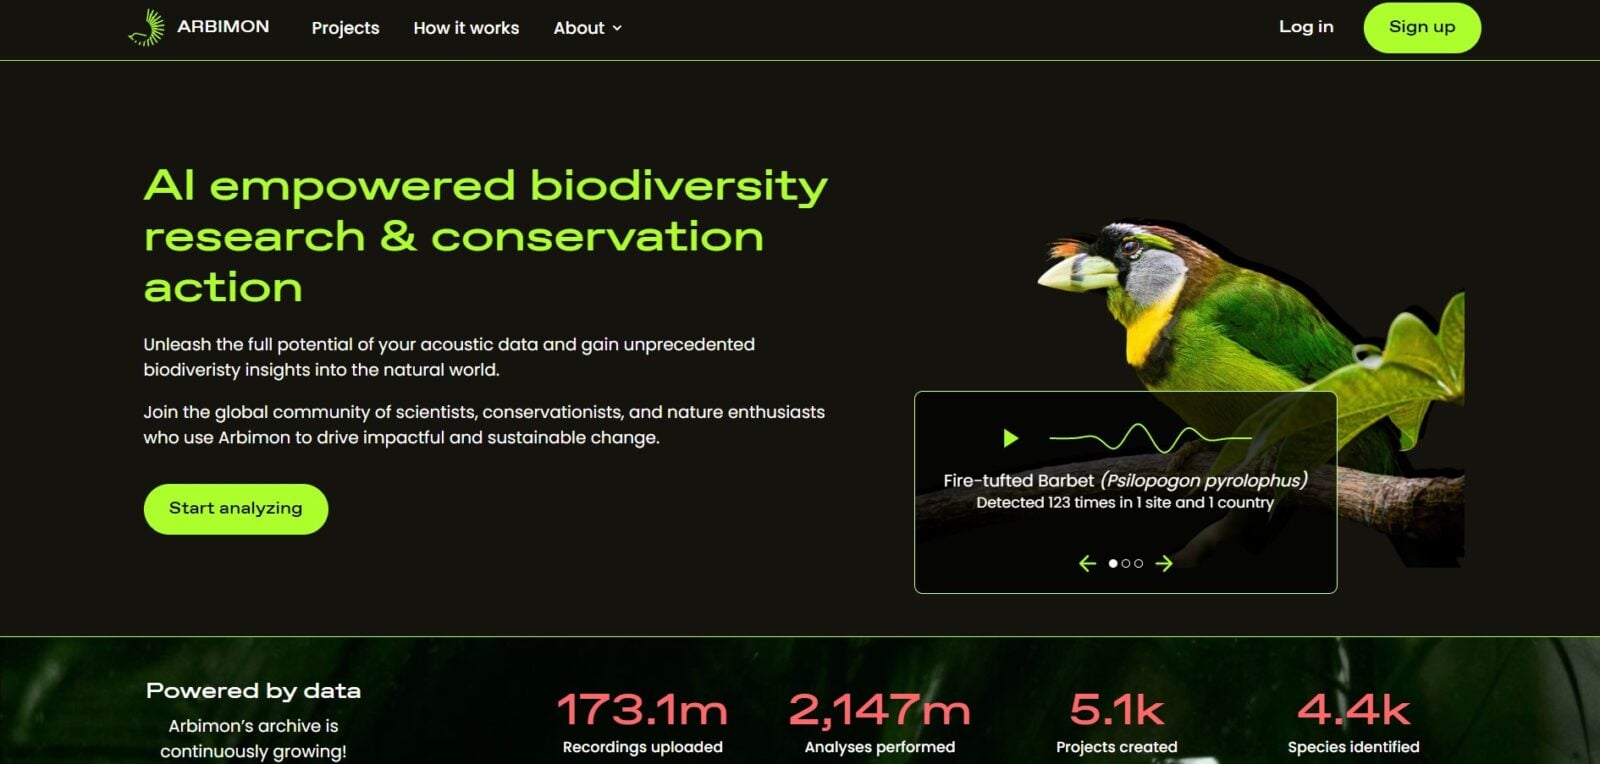This screenshot has height=764, width=1600.
Task: Click the 4.4k Species identified stat
Action: pos(1353,722)
